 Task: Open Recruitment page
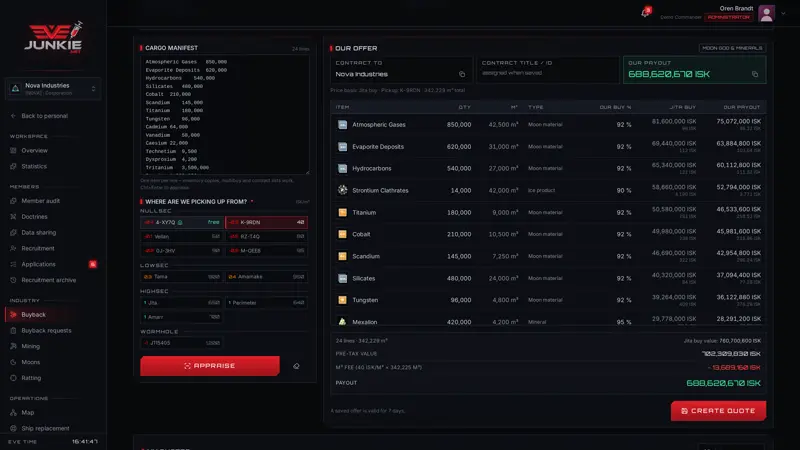click(38, 248)
